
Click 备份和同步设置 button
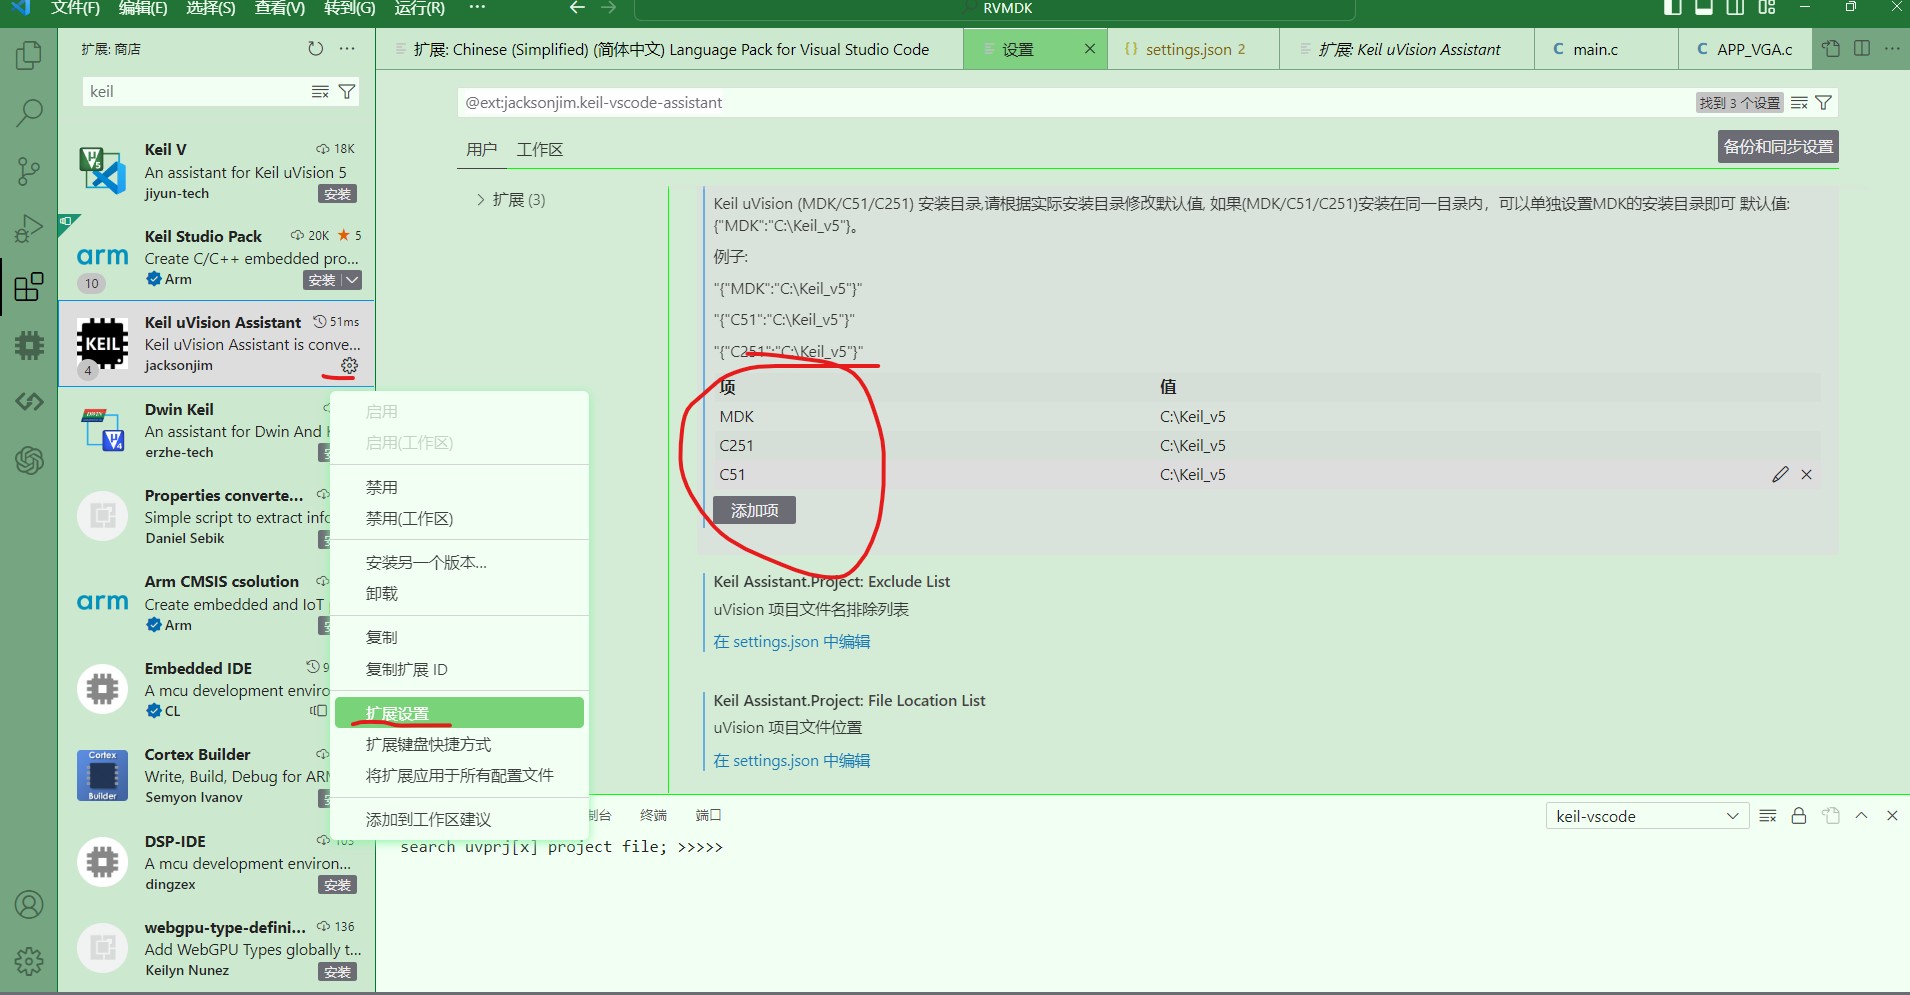tap(1778, 147)
